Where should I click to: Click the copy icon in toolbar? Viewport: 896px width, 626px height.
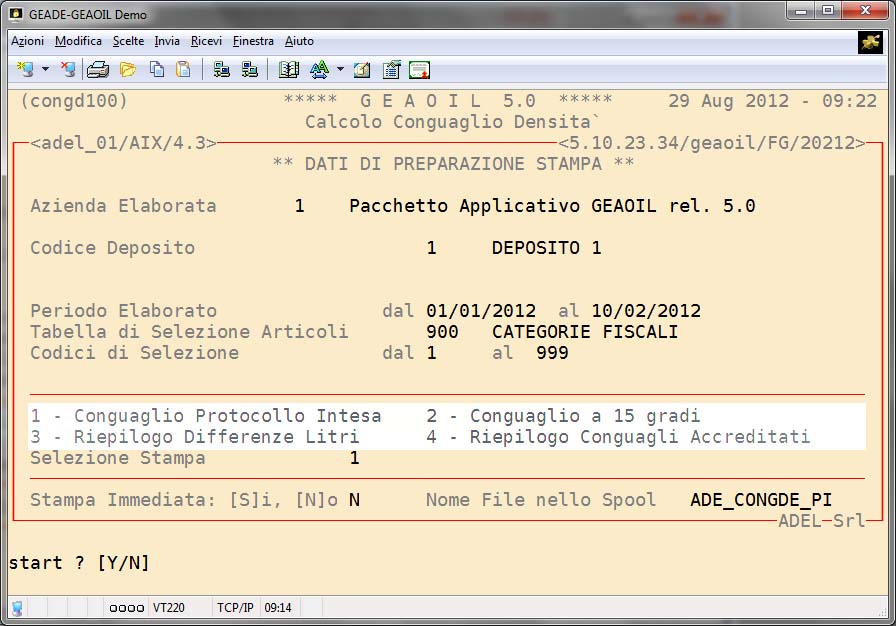click(x=157, y=70)
